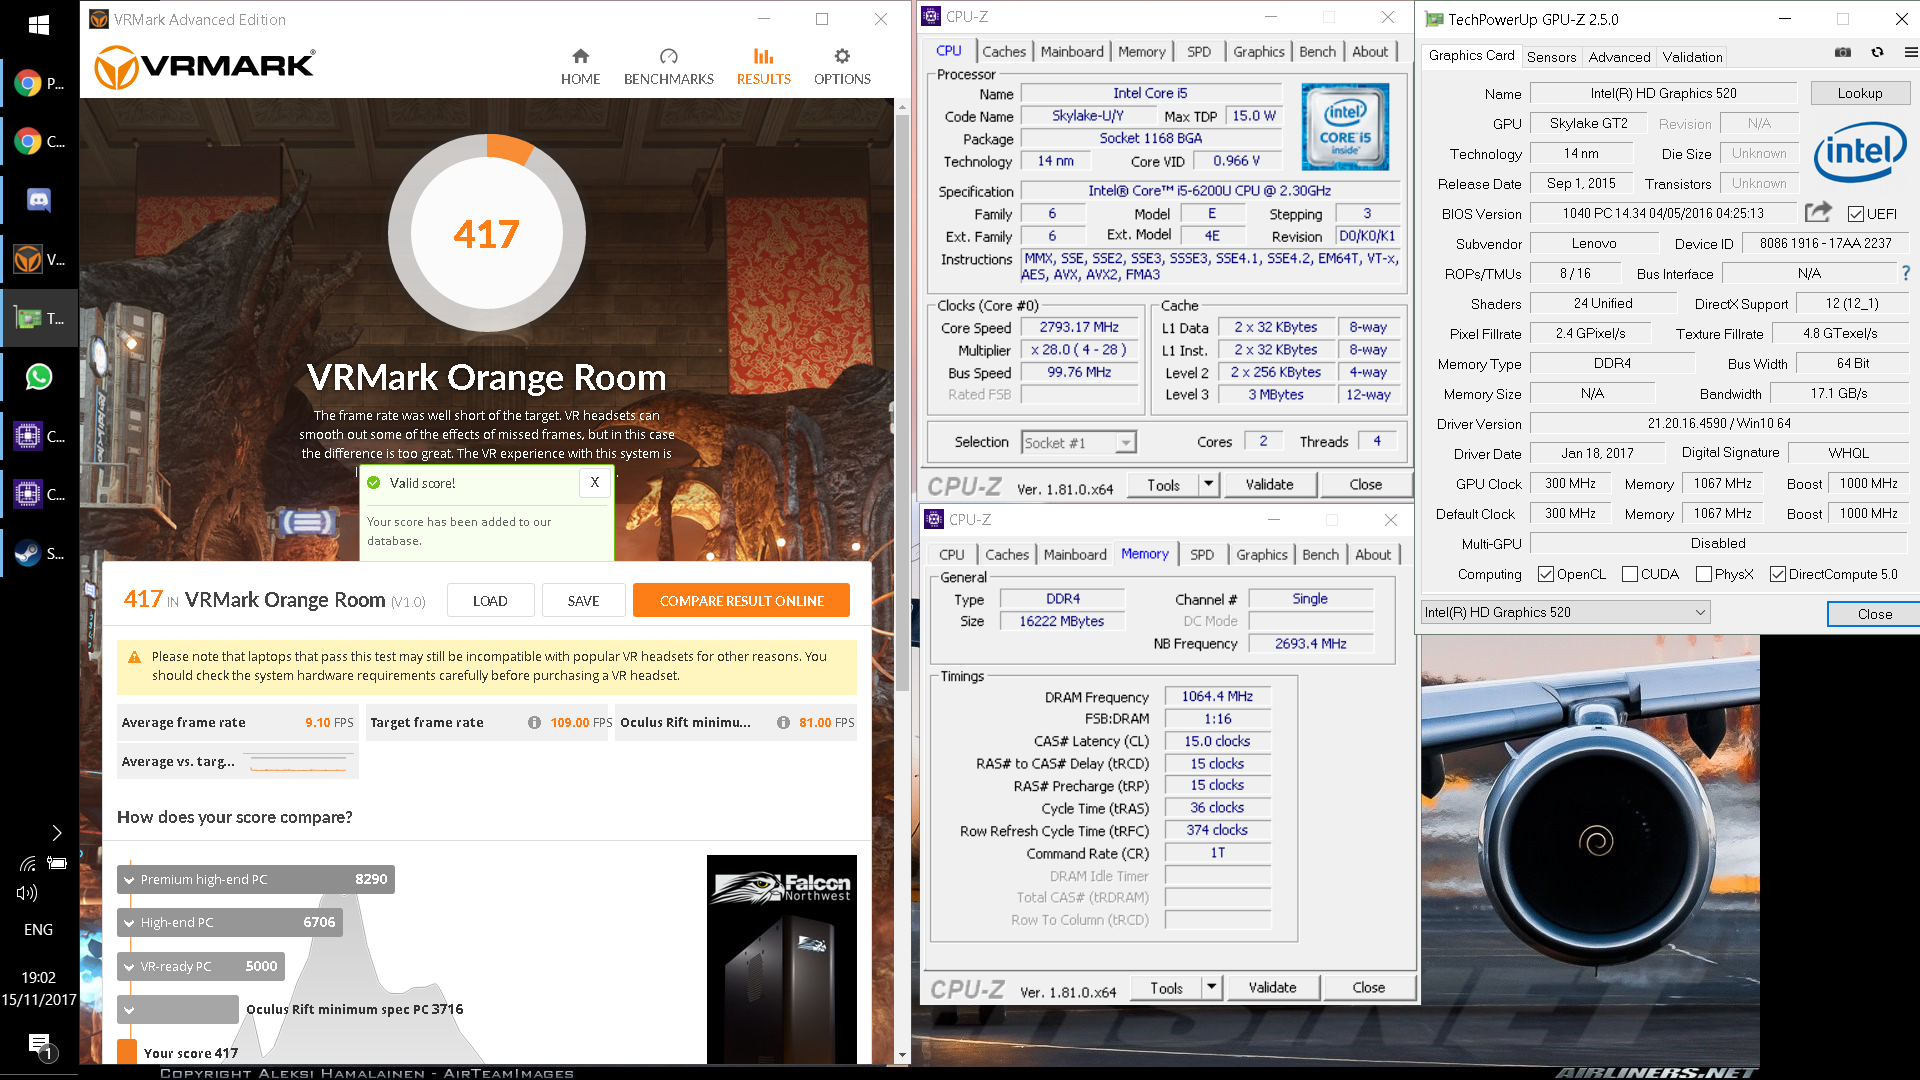Switch to Sensors tab in GPU-Z
This screenshot has height=1080, width=1920.
click(x=1551, y=57)
